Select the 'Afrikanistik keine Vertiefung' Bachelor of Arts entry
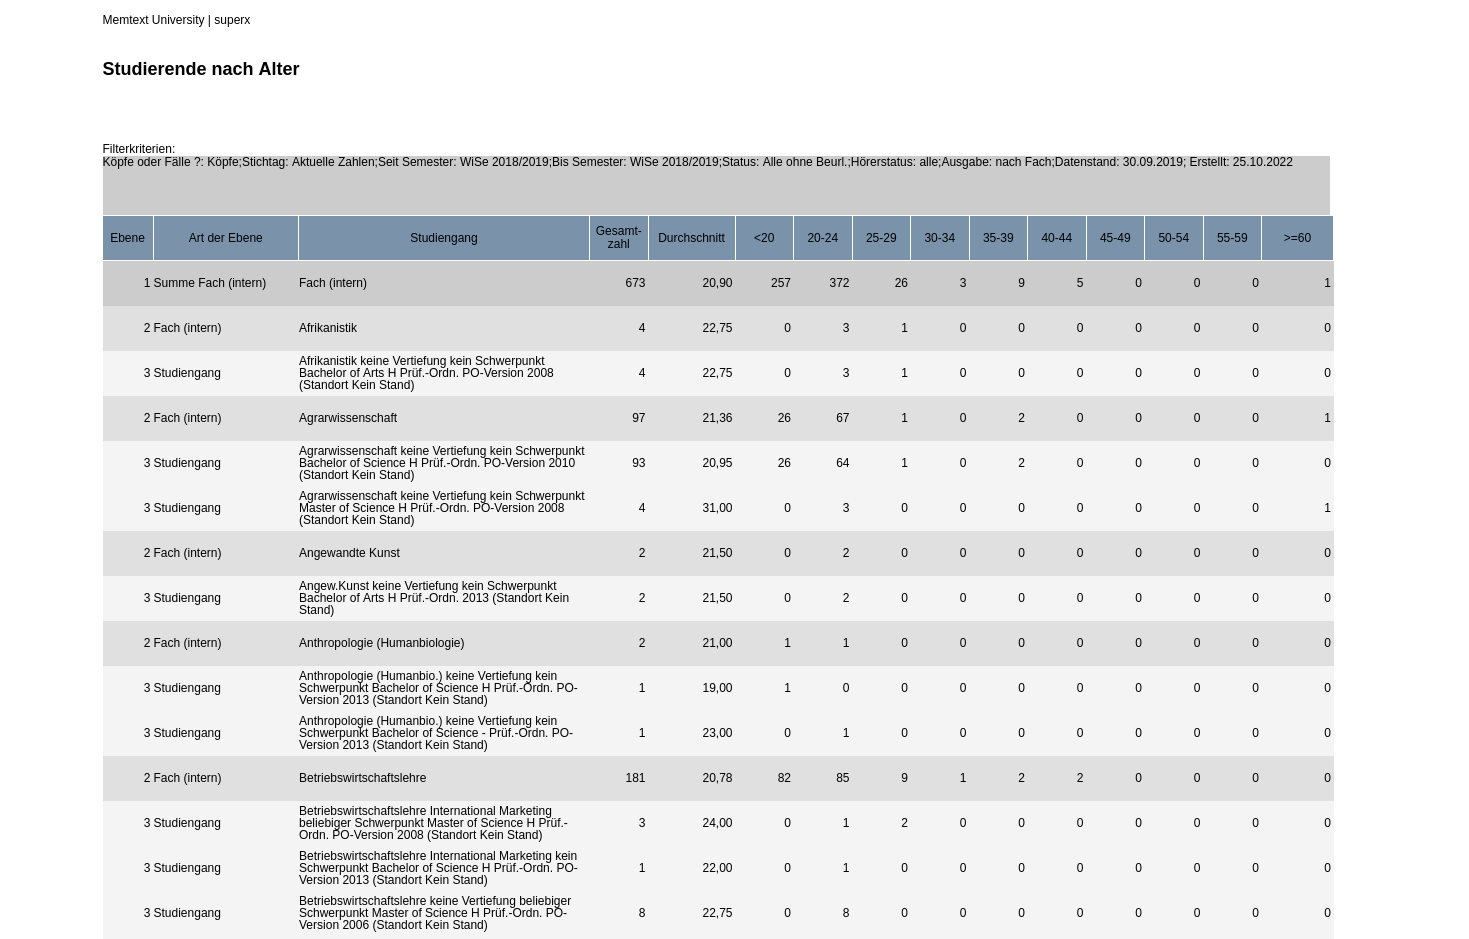 [x=426, y=373]
